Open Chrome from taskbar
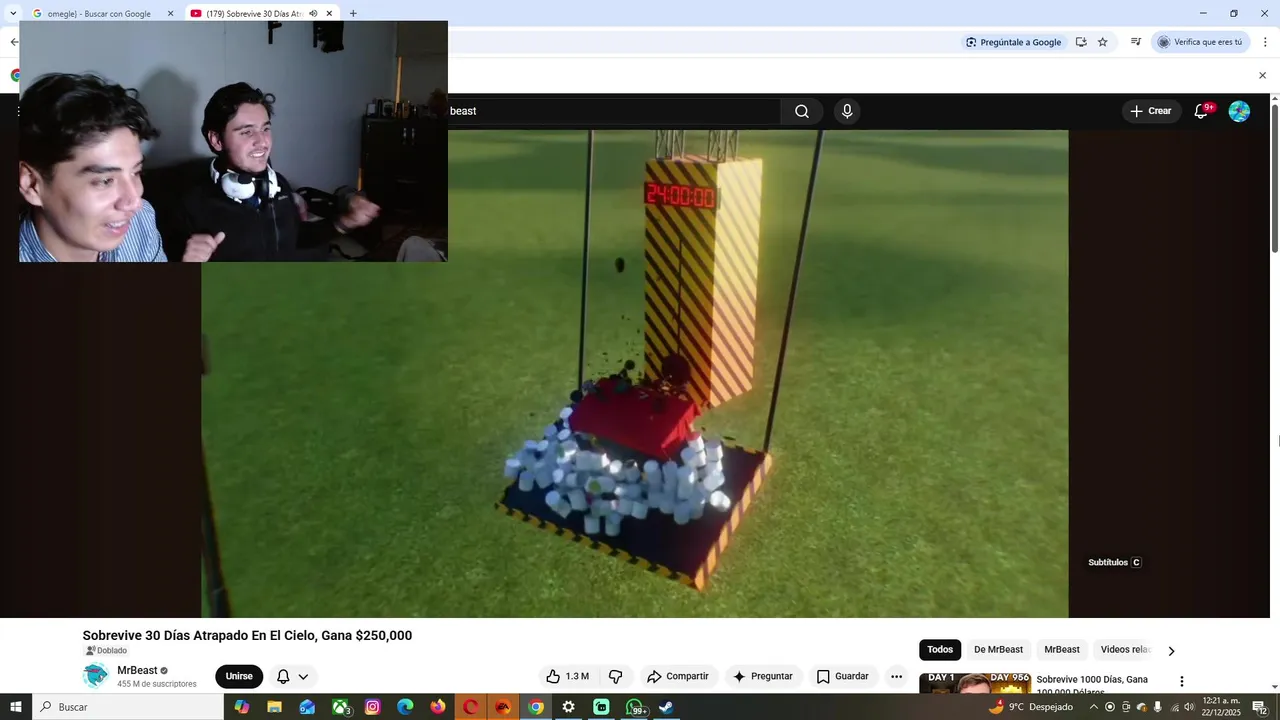Screen dimensions: 1280x720 click(x=536, y=707)
